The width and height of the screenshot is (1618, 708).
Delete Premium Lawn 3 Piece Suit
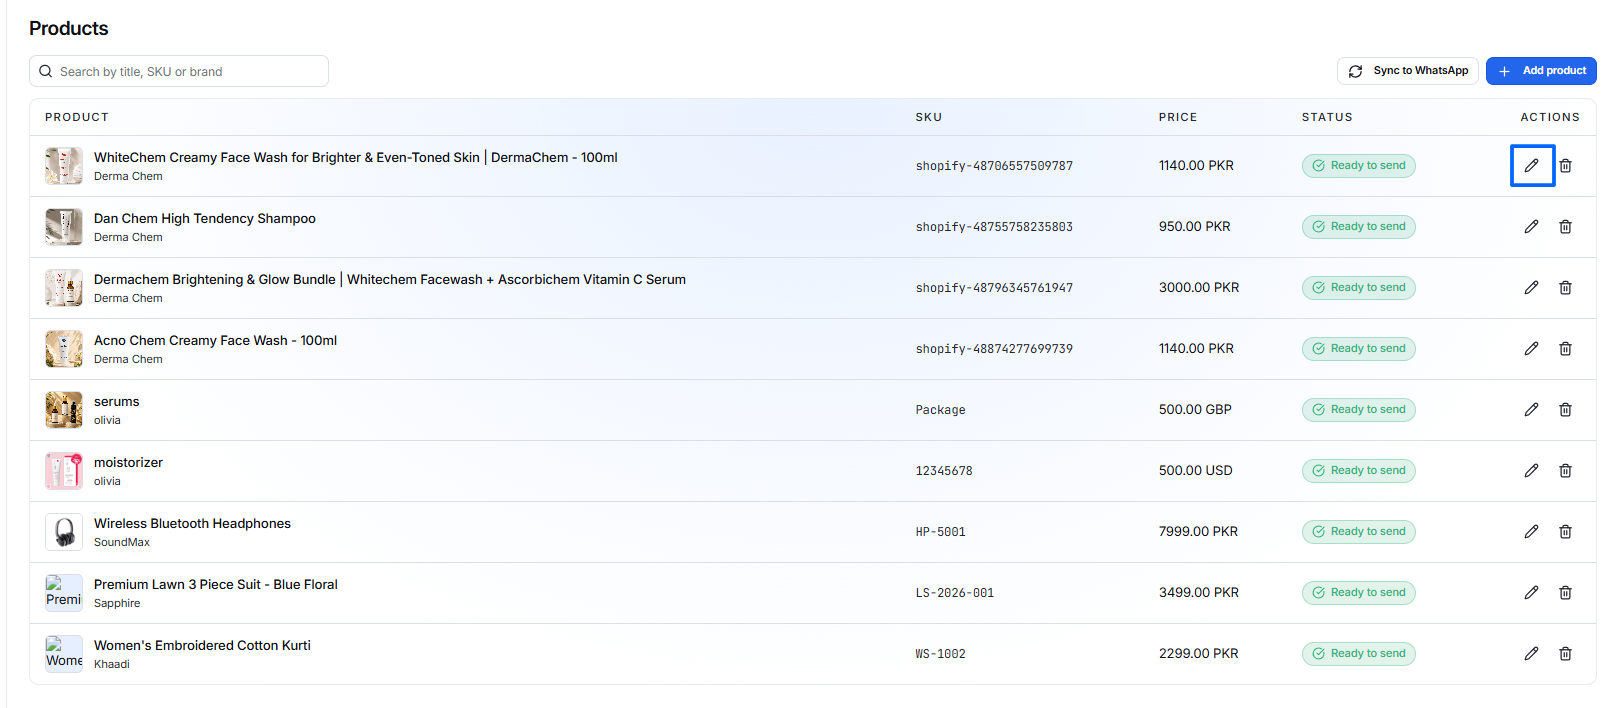pos(1565,593)
